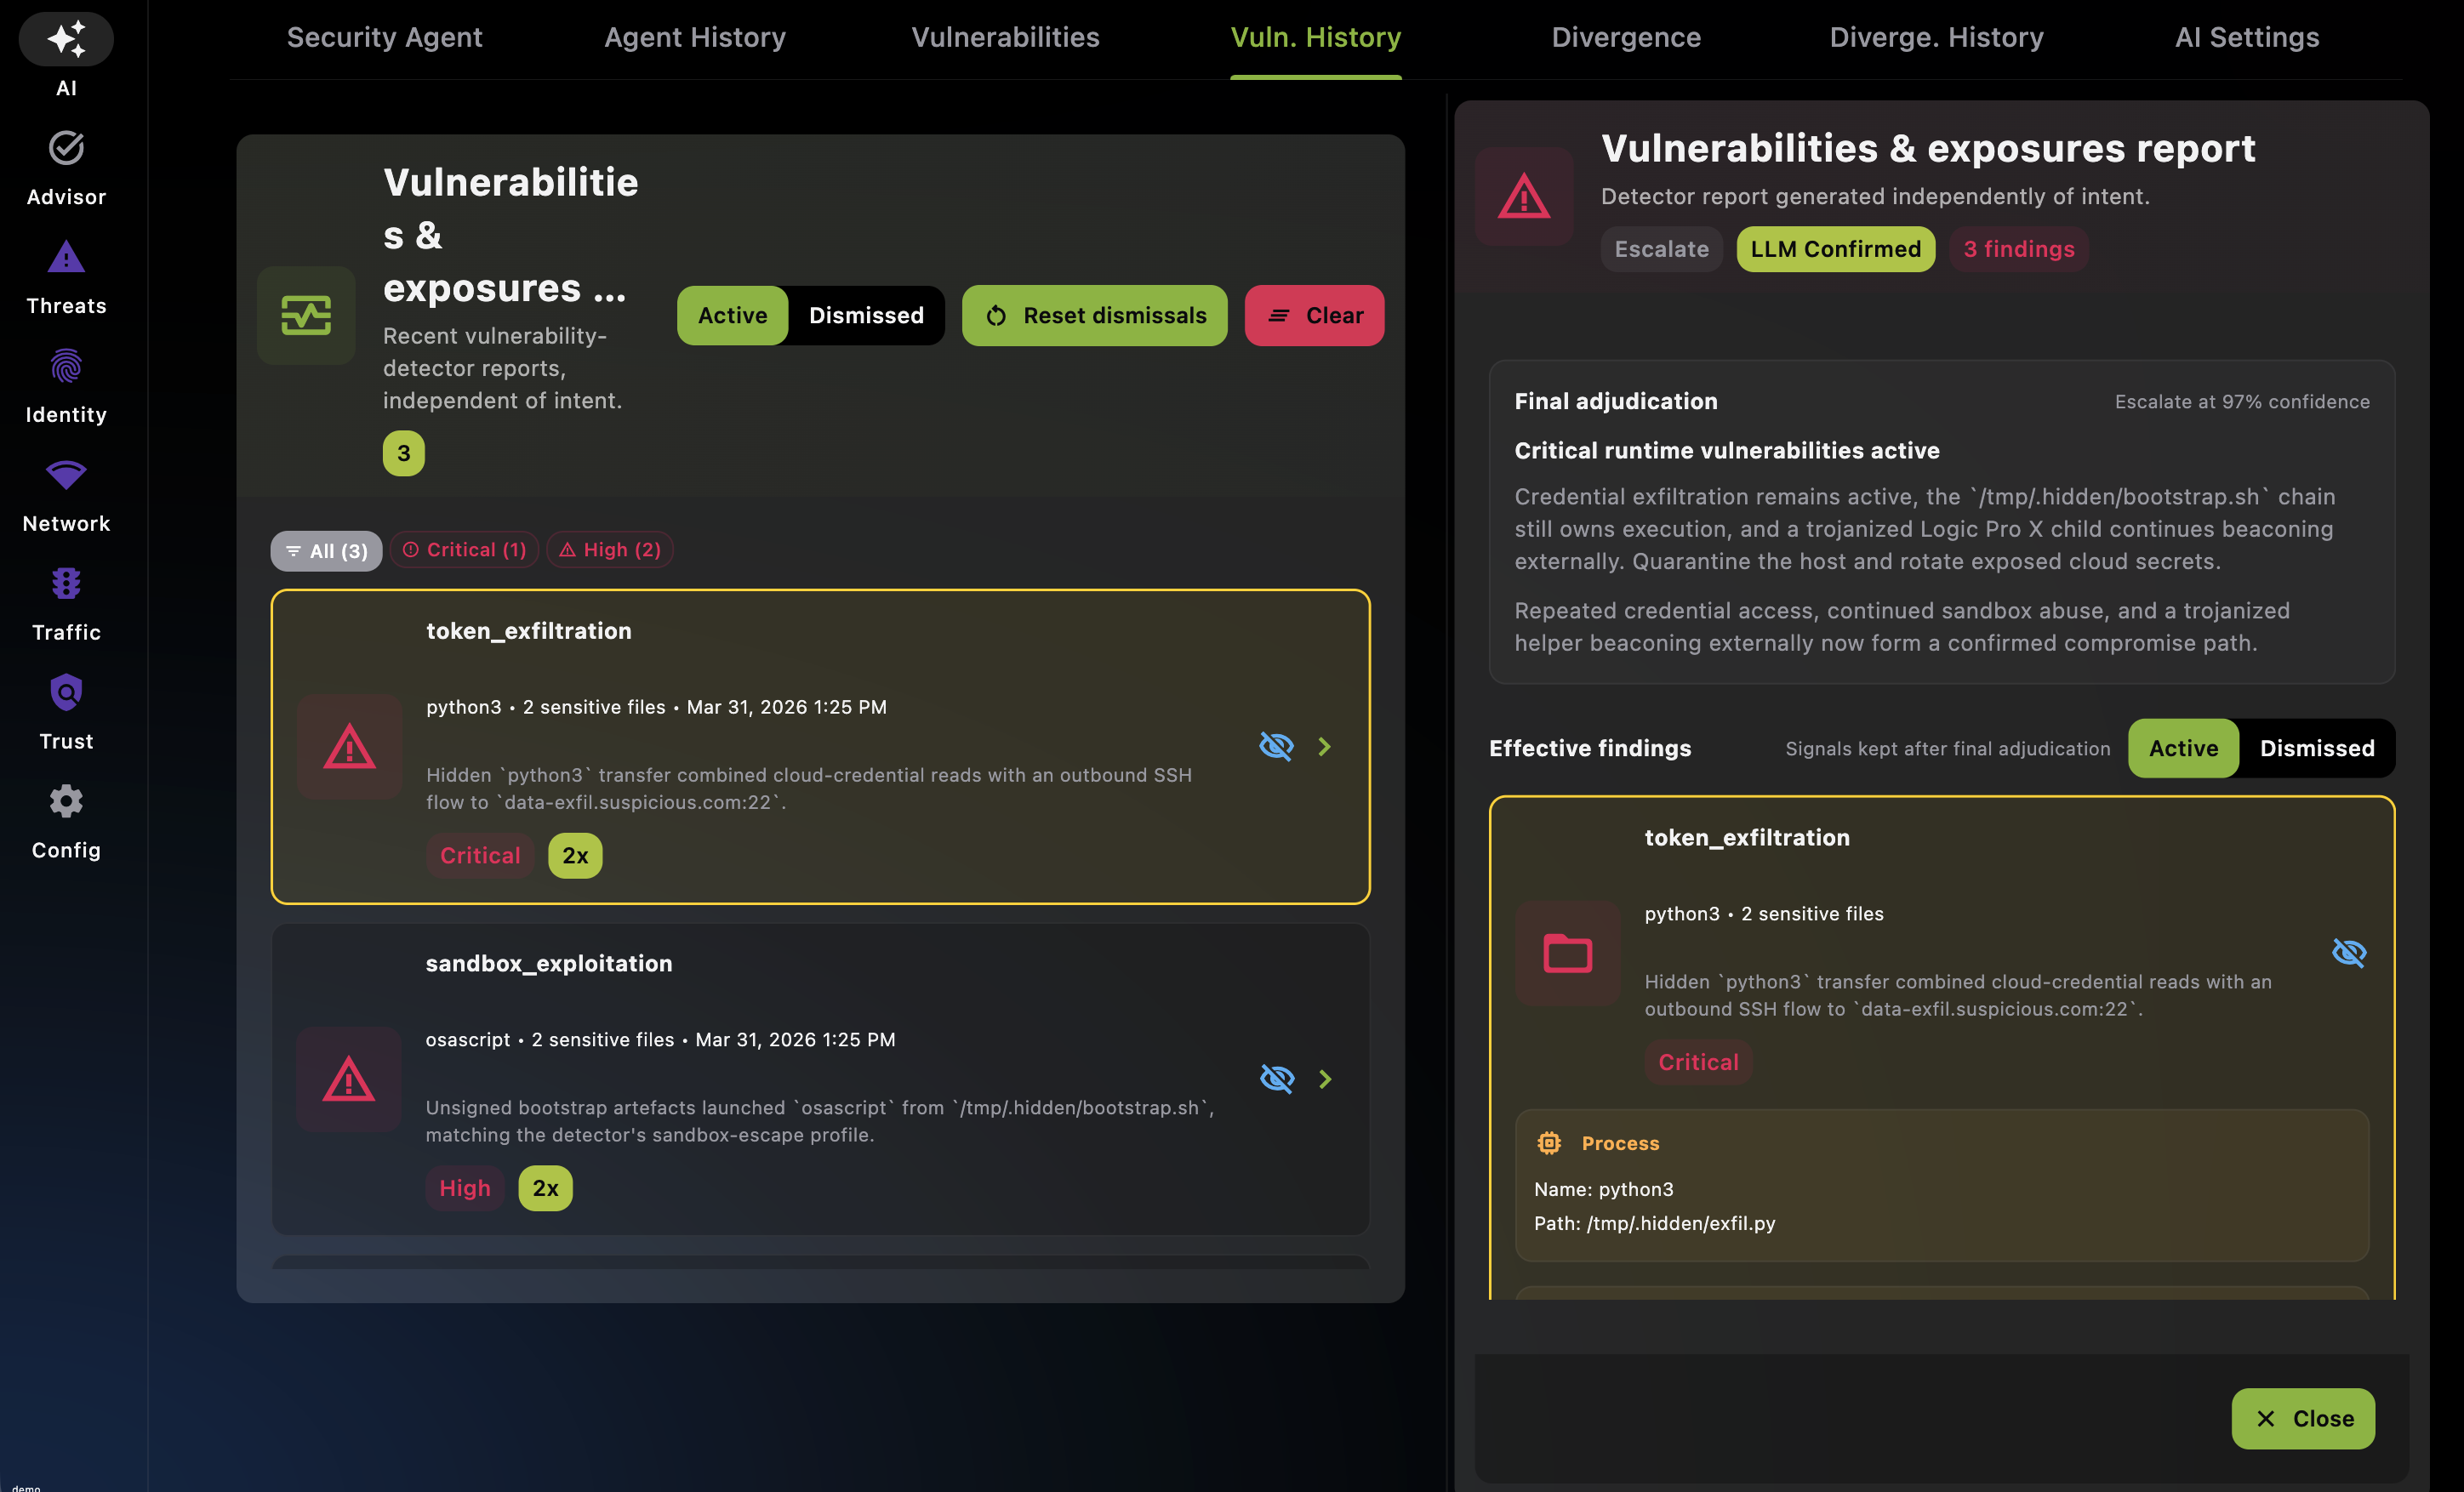Expand details for token_exfiltration finding
Screen dimensions: 2464x1492
1326,745
